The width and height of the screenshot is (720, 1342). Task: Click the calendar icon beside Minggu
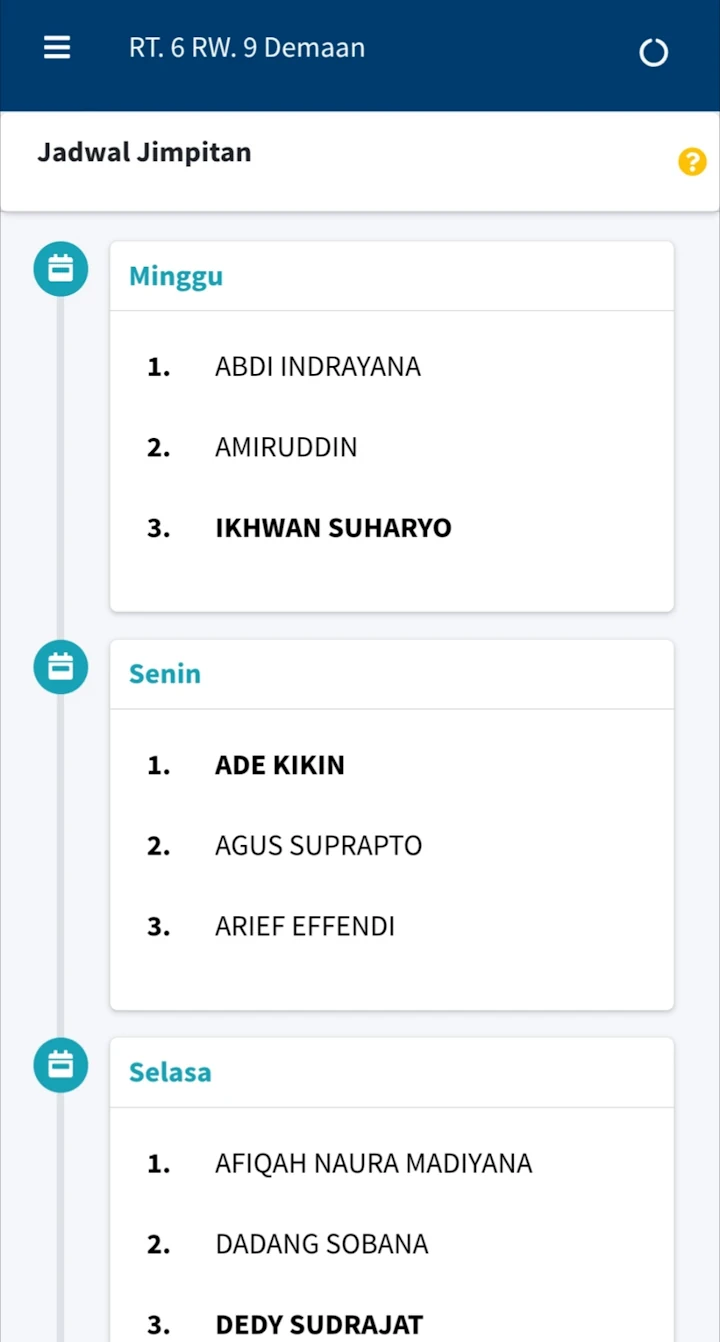pyautogui.click(x=61, y=269)
